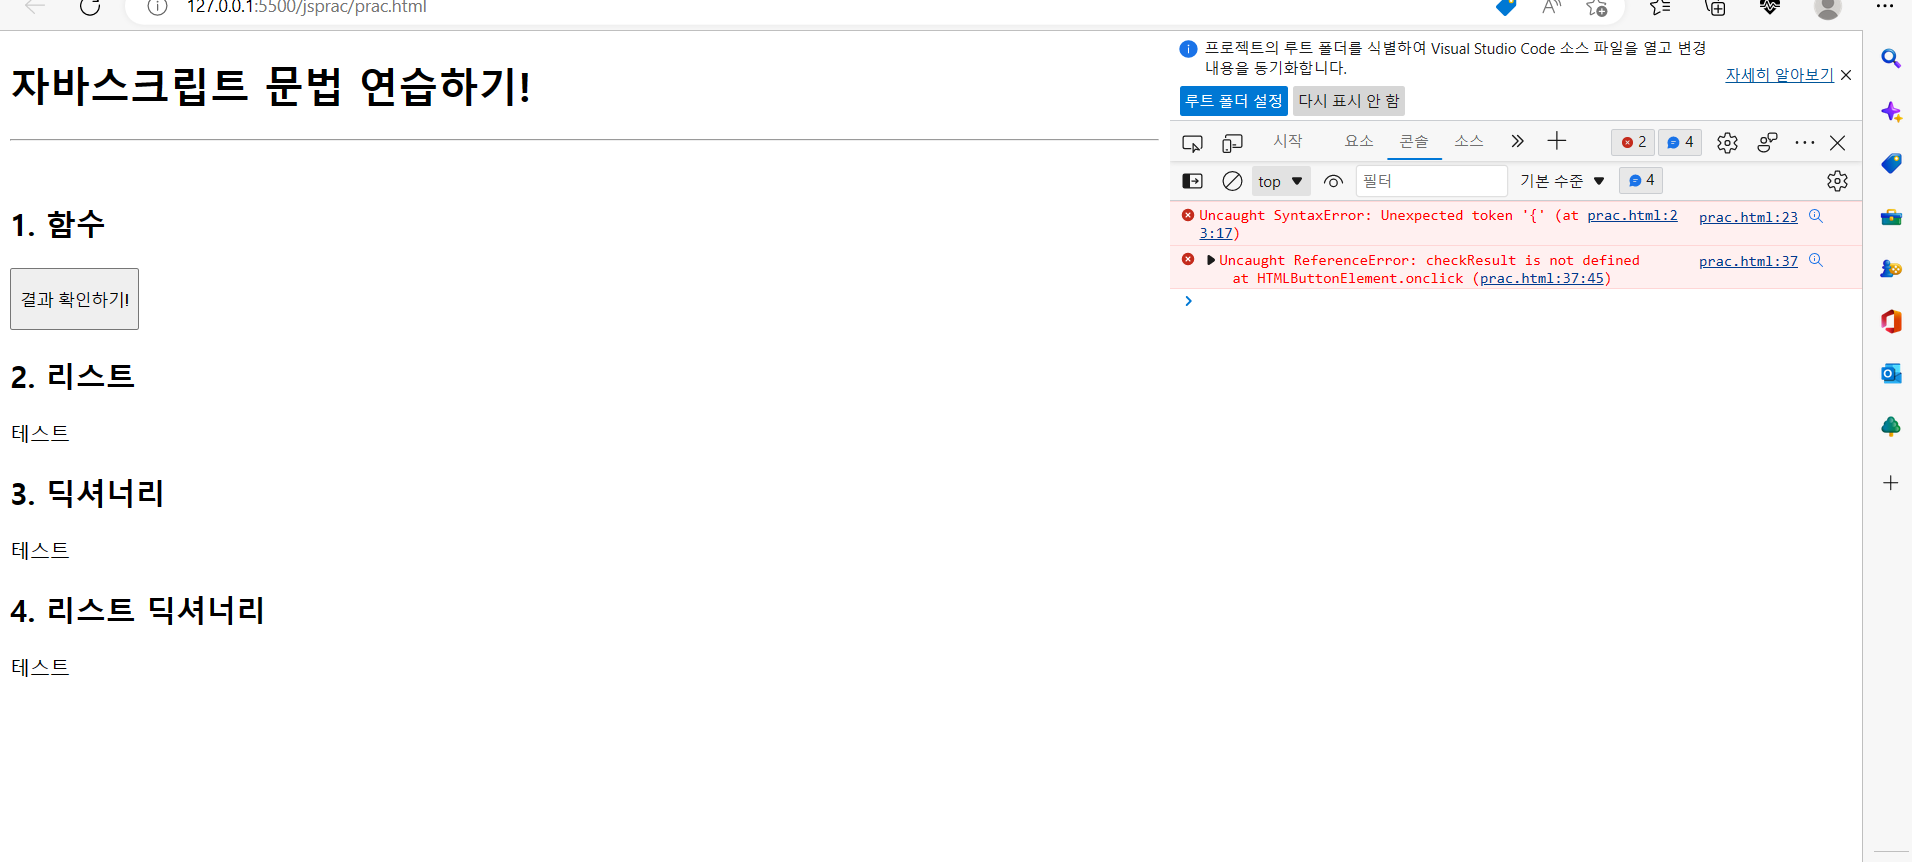Click the DevTools feedback icon

[1767, 143]
